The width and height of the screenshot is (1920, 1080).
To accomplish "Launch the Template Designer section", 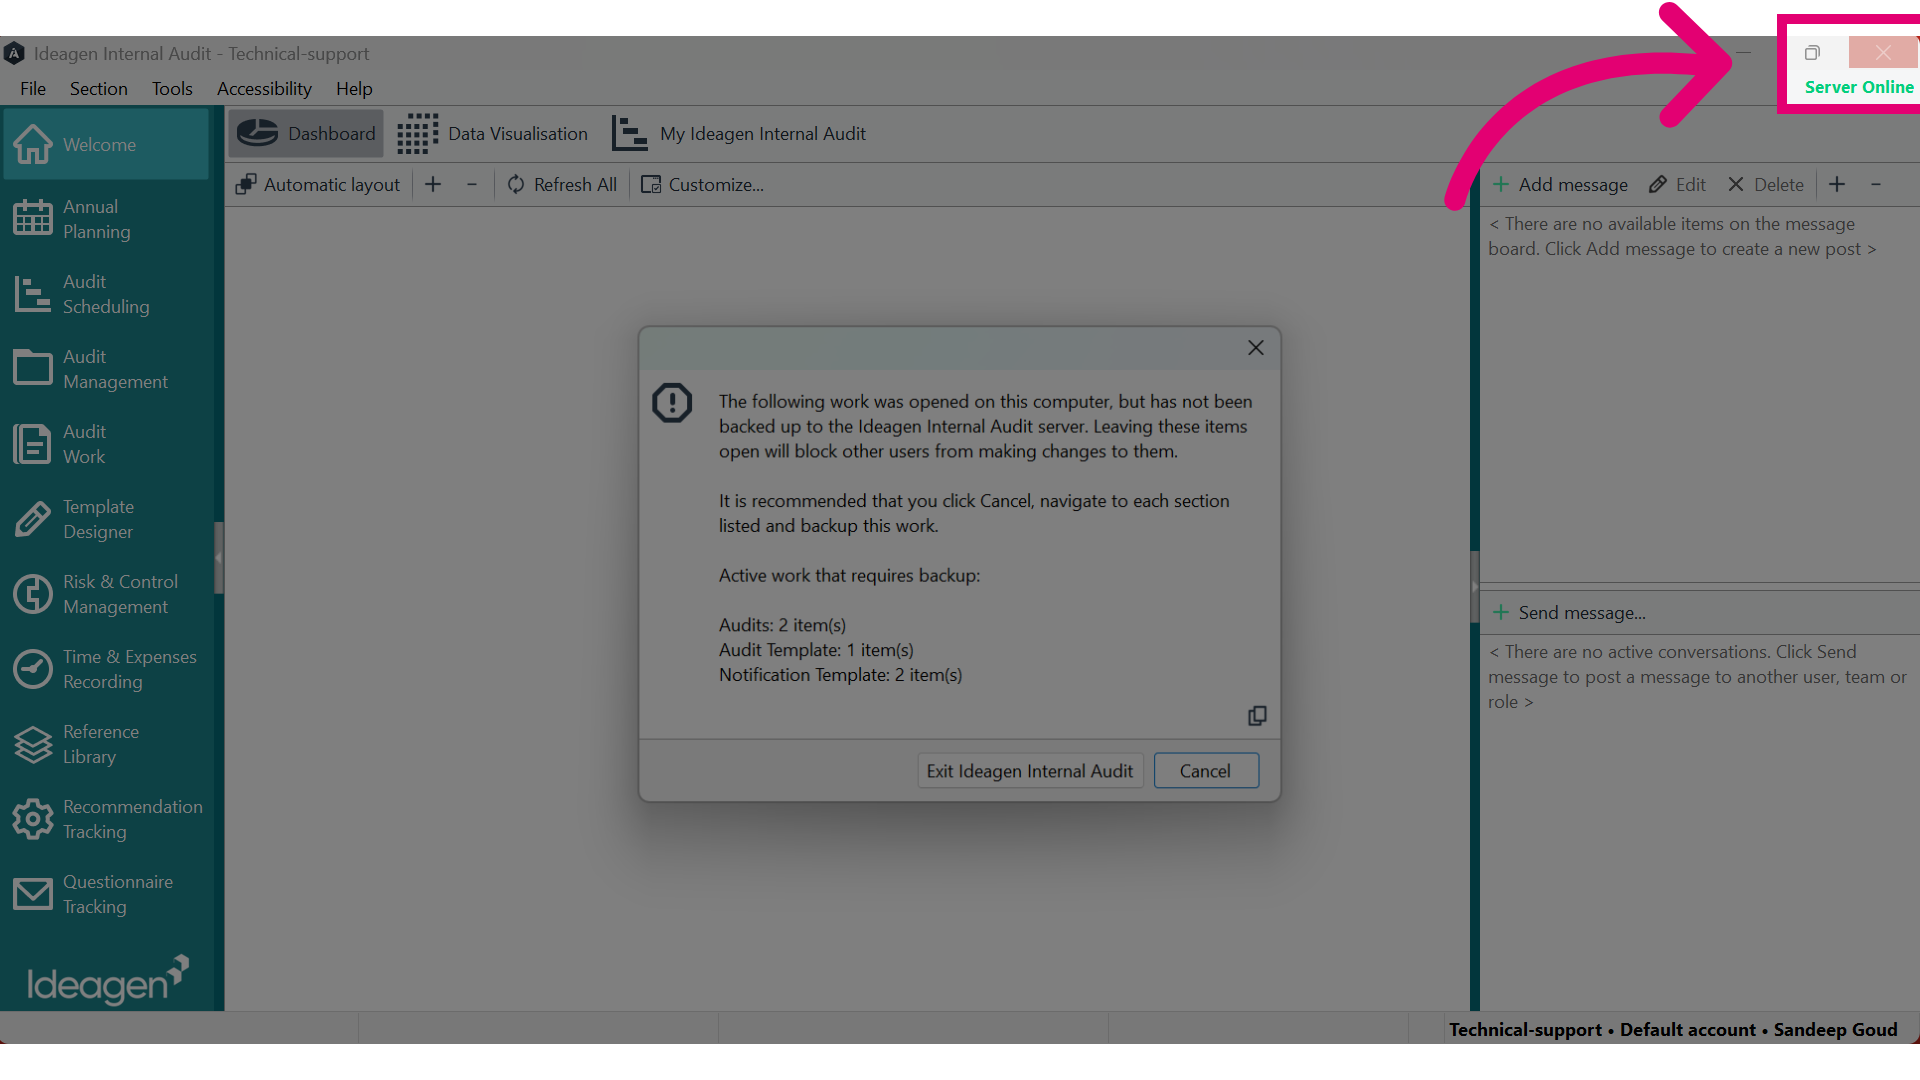I will pyautogui.click(x=105, y=519).
